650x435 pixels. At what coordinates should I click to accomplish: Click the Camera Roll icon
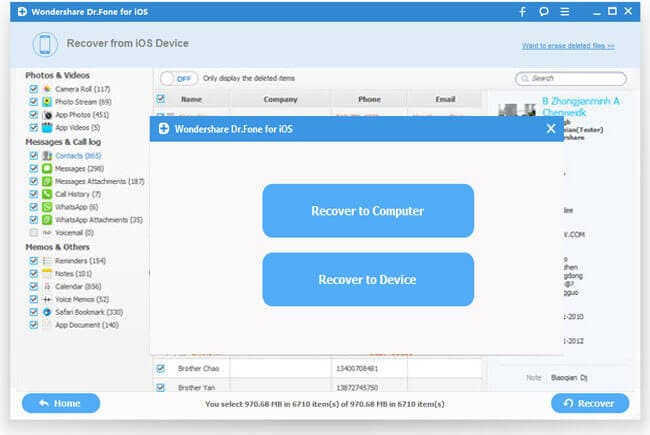[x=47, y=89]
